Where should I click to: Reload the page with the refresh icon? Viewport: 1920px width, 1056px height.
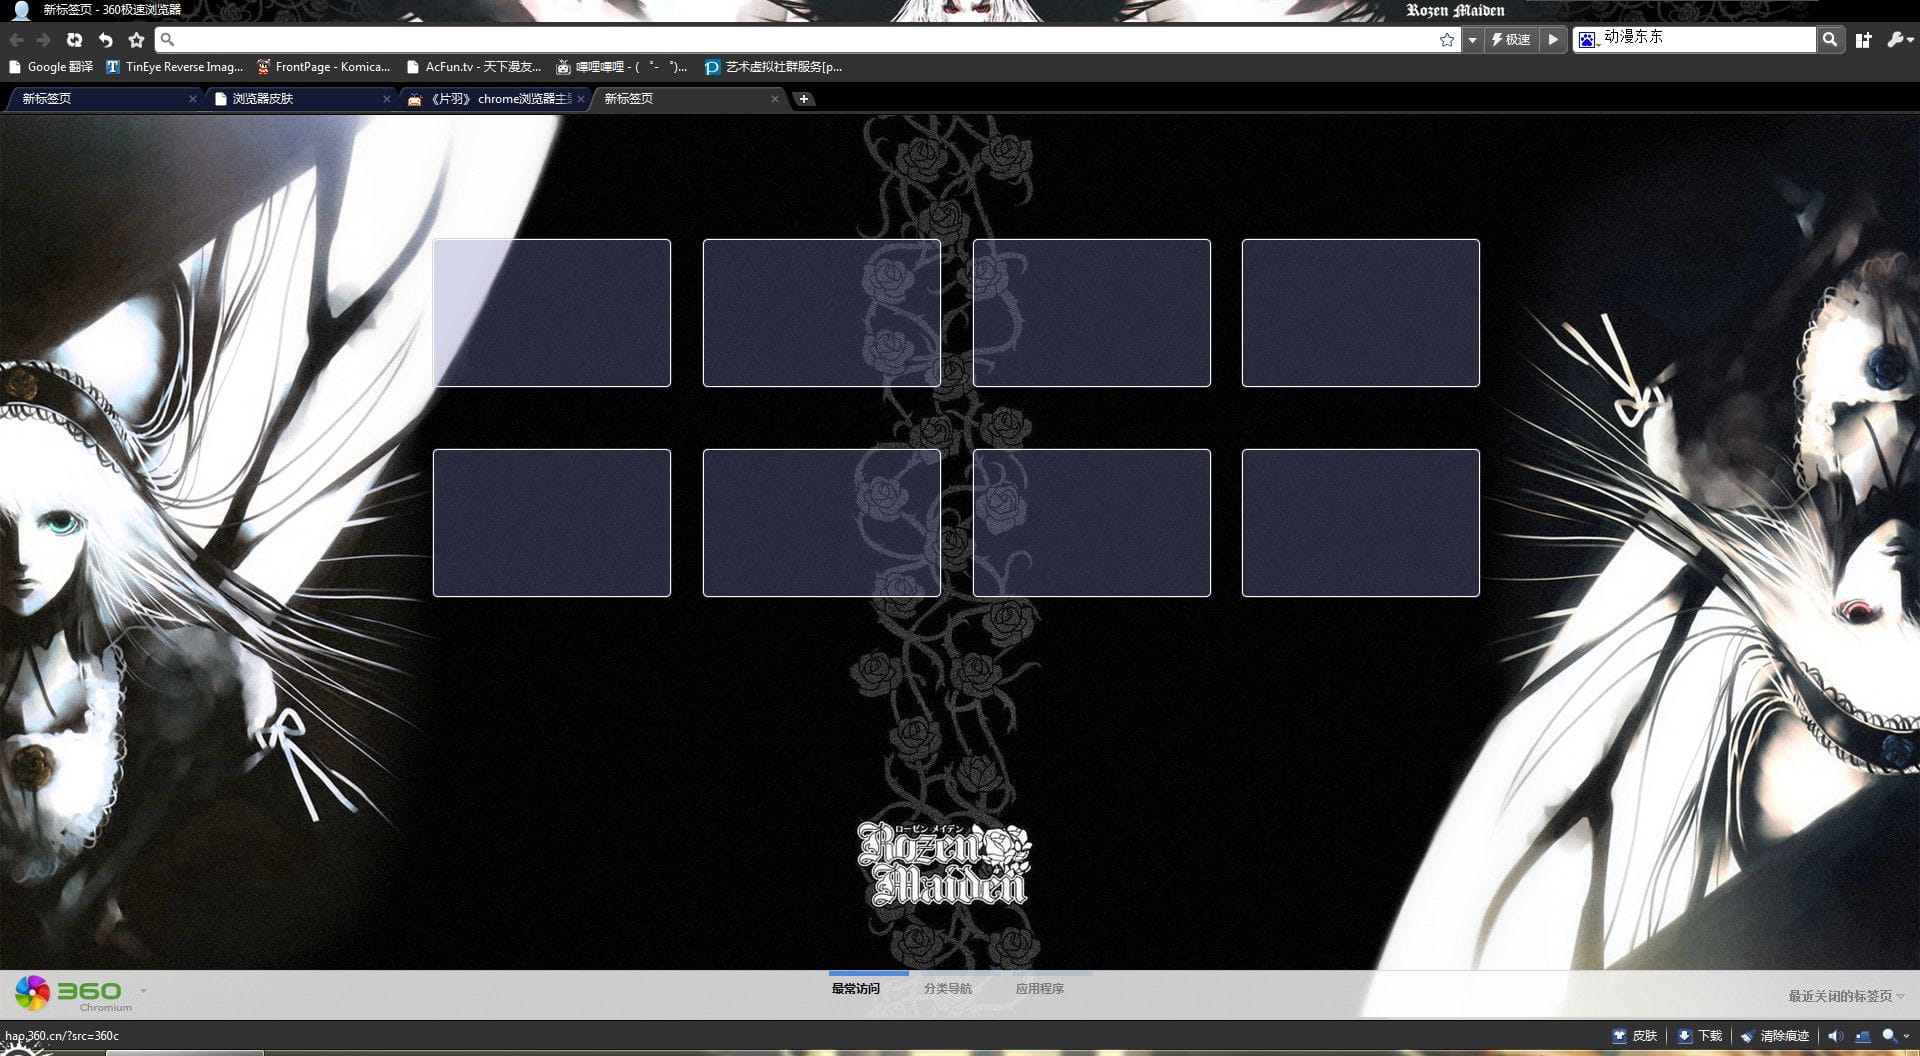click(74, 40)
